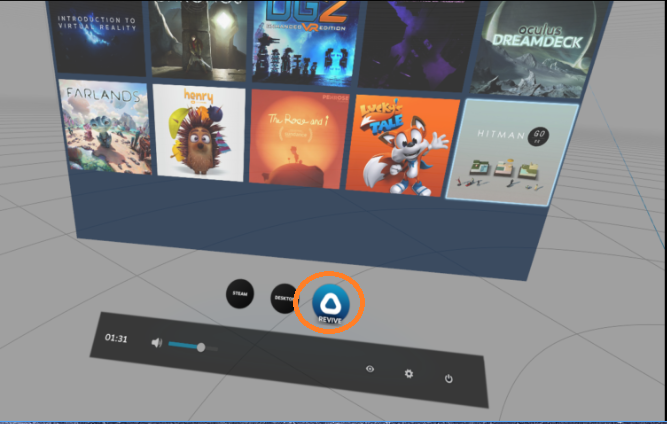Open Introduction to Virtual Reality tile

[x=99, y=37]
